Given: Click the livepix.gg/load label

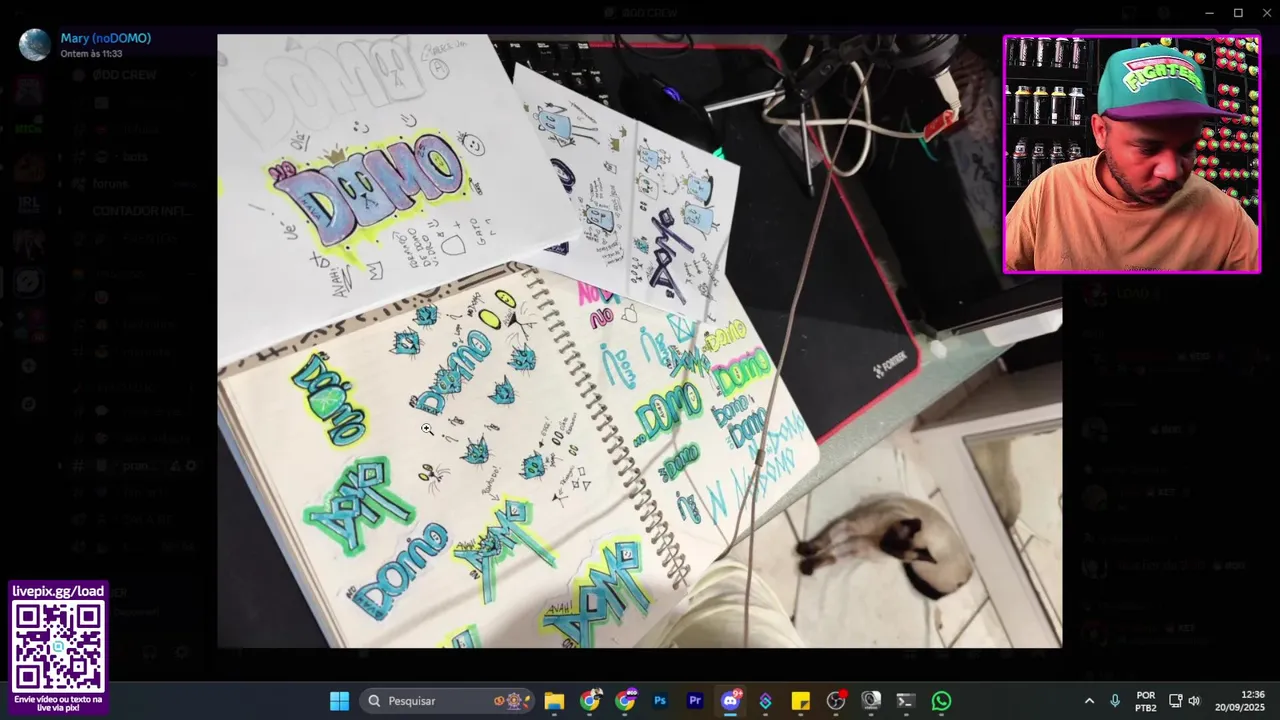Looking at the screenshot, I should click(58, 591).
